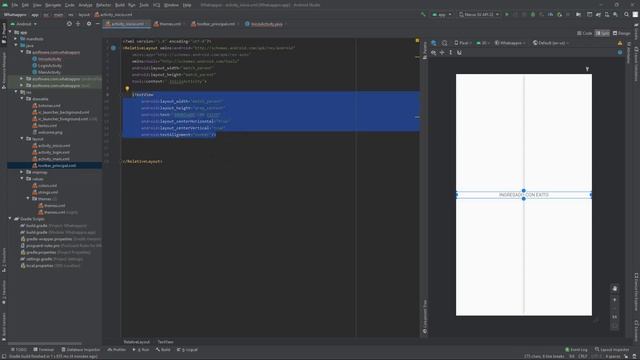Open the Pixel device dropdown for preview

point(463,43)
